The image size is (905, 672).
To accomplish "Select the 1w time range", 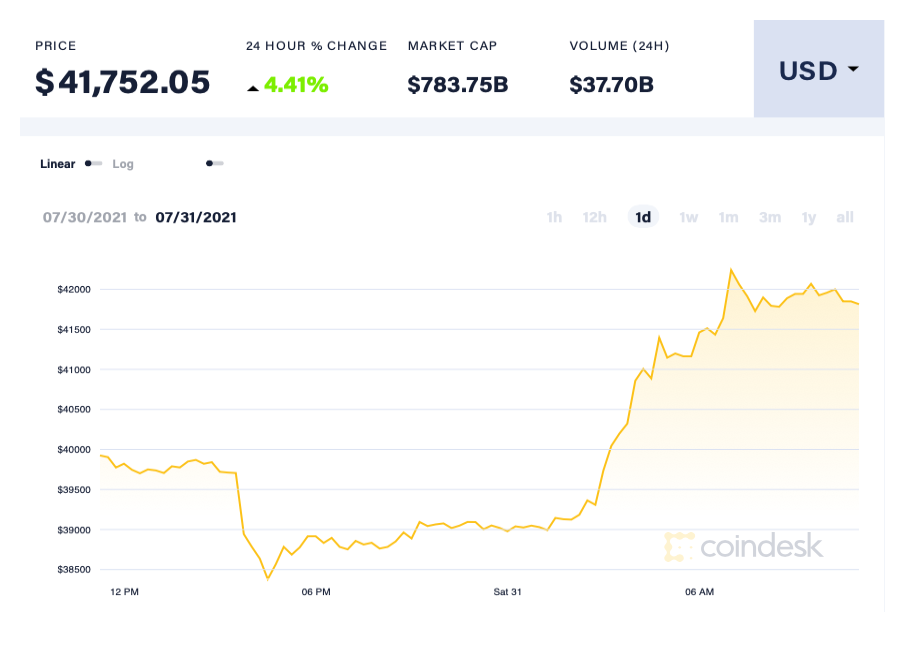I will [688, 217].
